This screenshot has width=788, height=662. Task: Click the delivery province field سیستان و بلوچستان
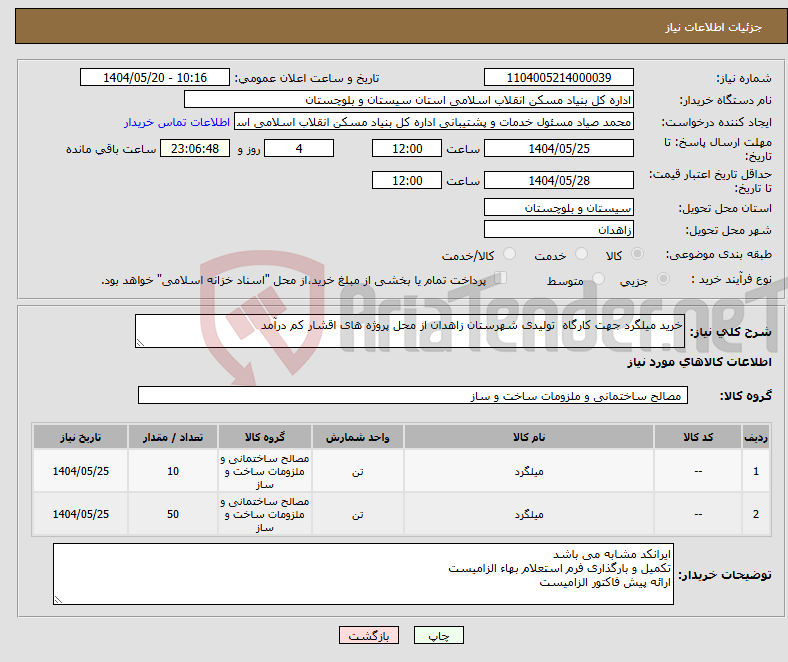pyautogui.click(x=559, y=207)
